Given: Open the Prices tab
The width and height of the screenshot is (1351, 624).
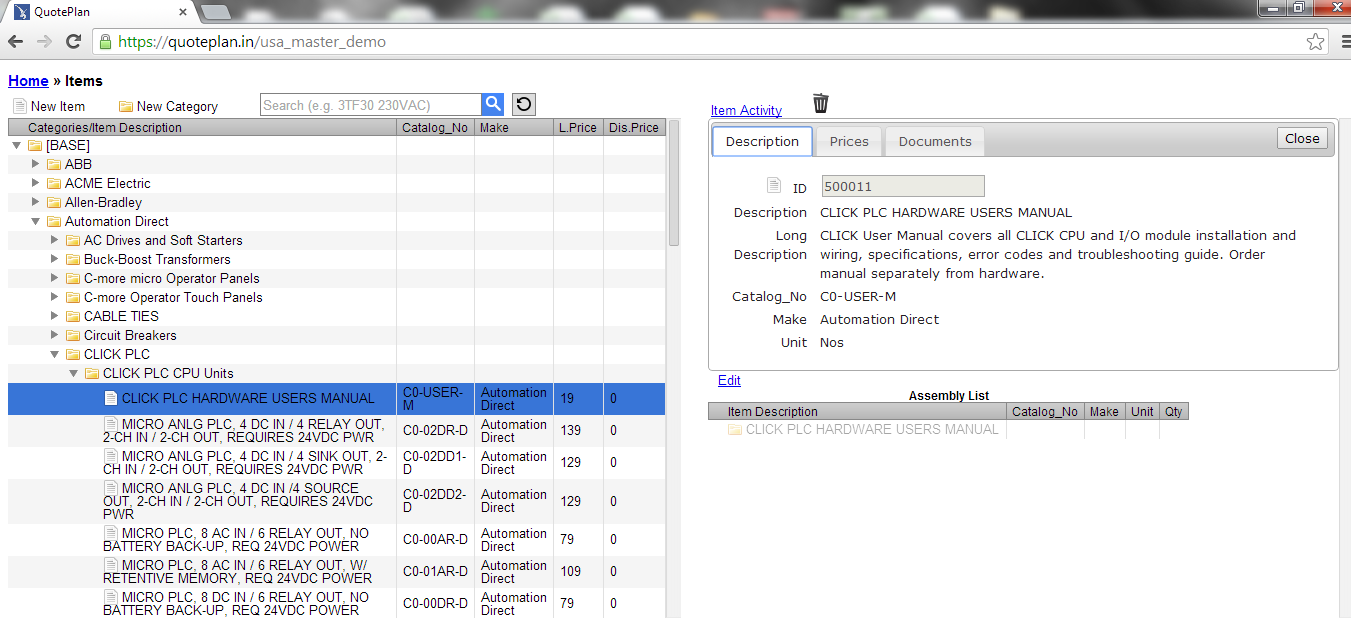Looking at the screenshot, I should (849, 141).
